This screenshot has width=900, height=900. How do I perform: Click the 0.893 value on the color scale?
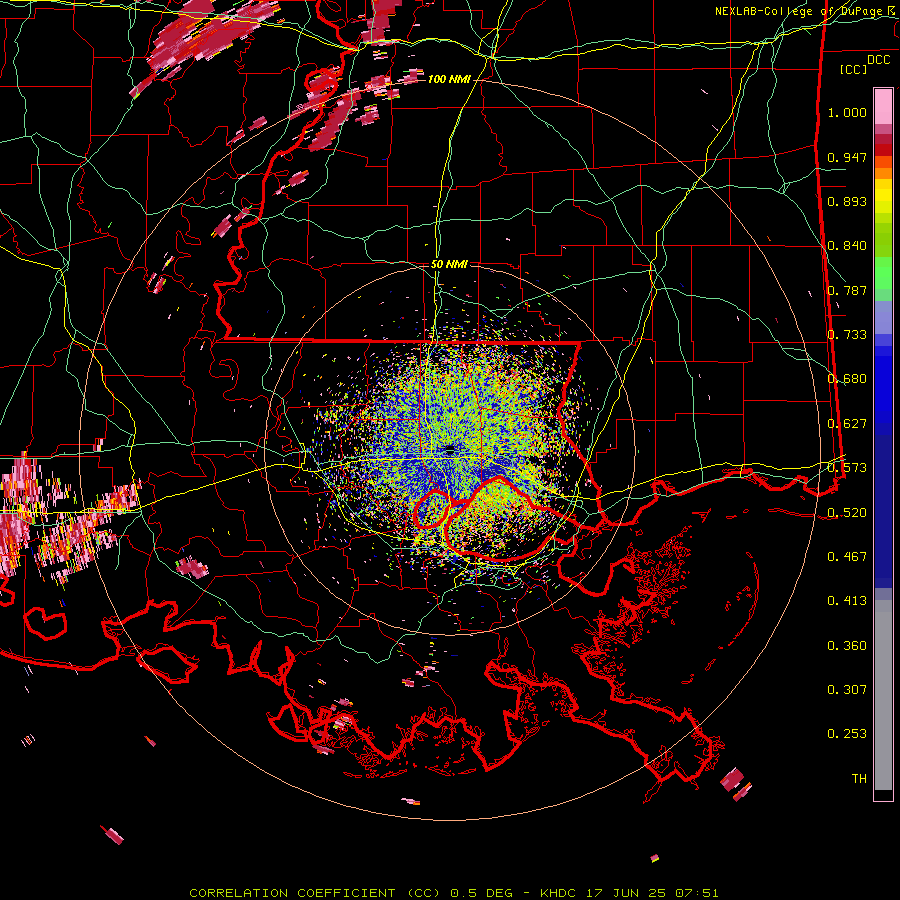click(x=847, y=201)
